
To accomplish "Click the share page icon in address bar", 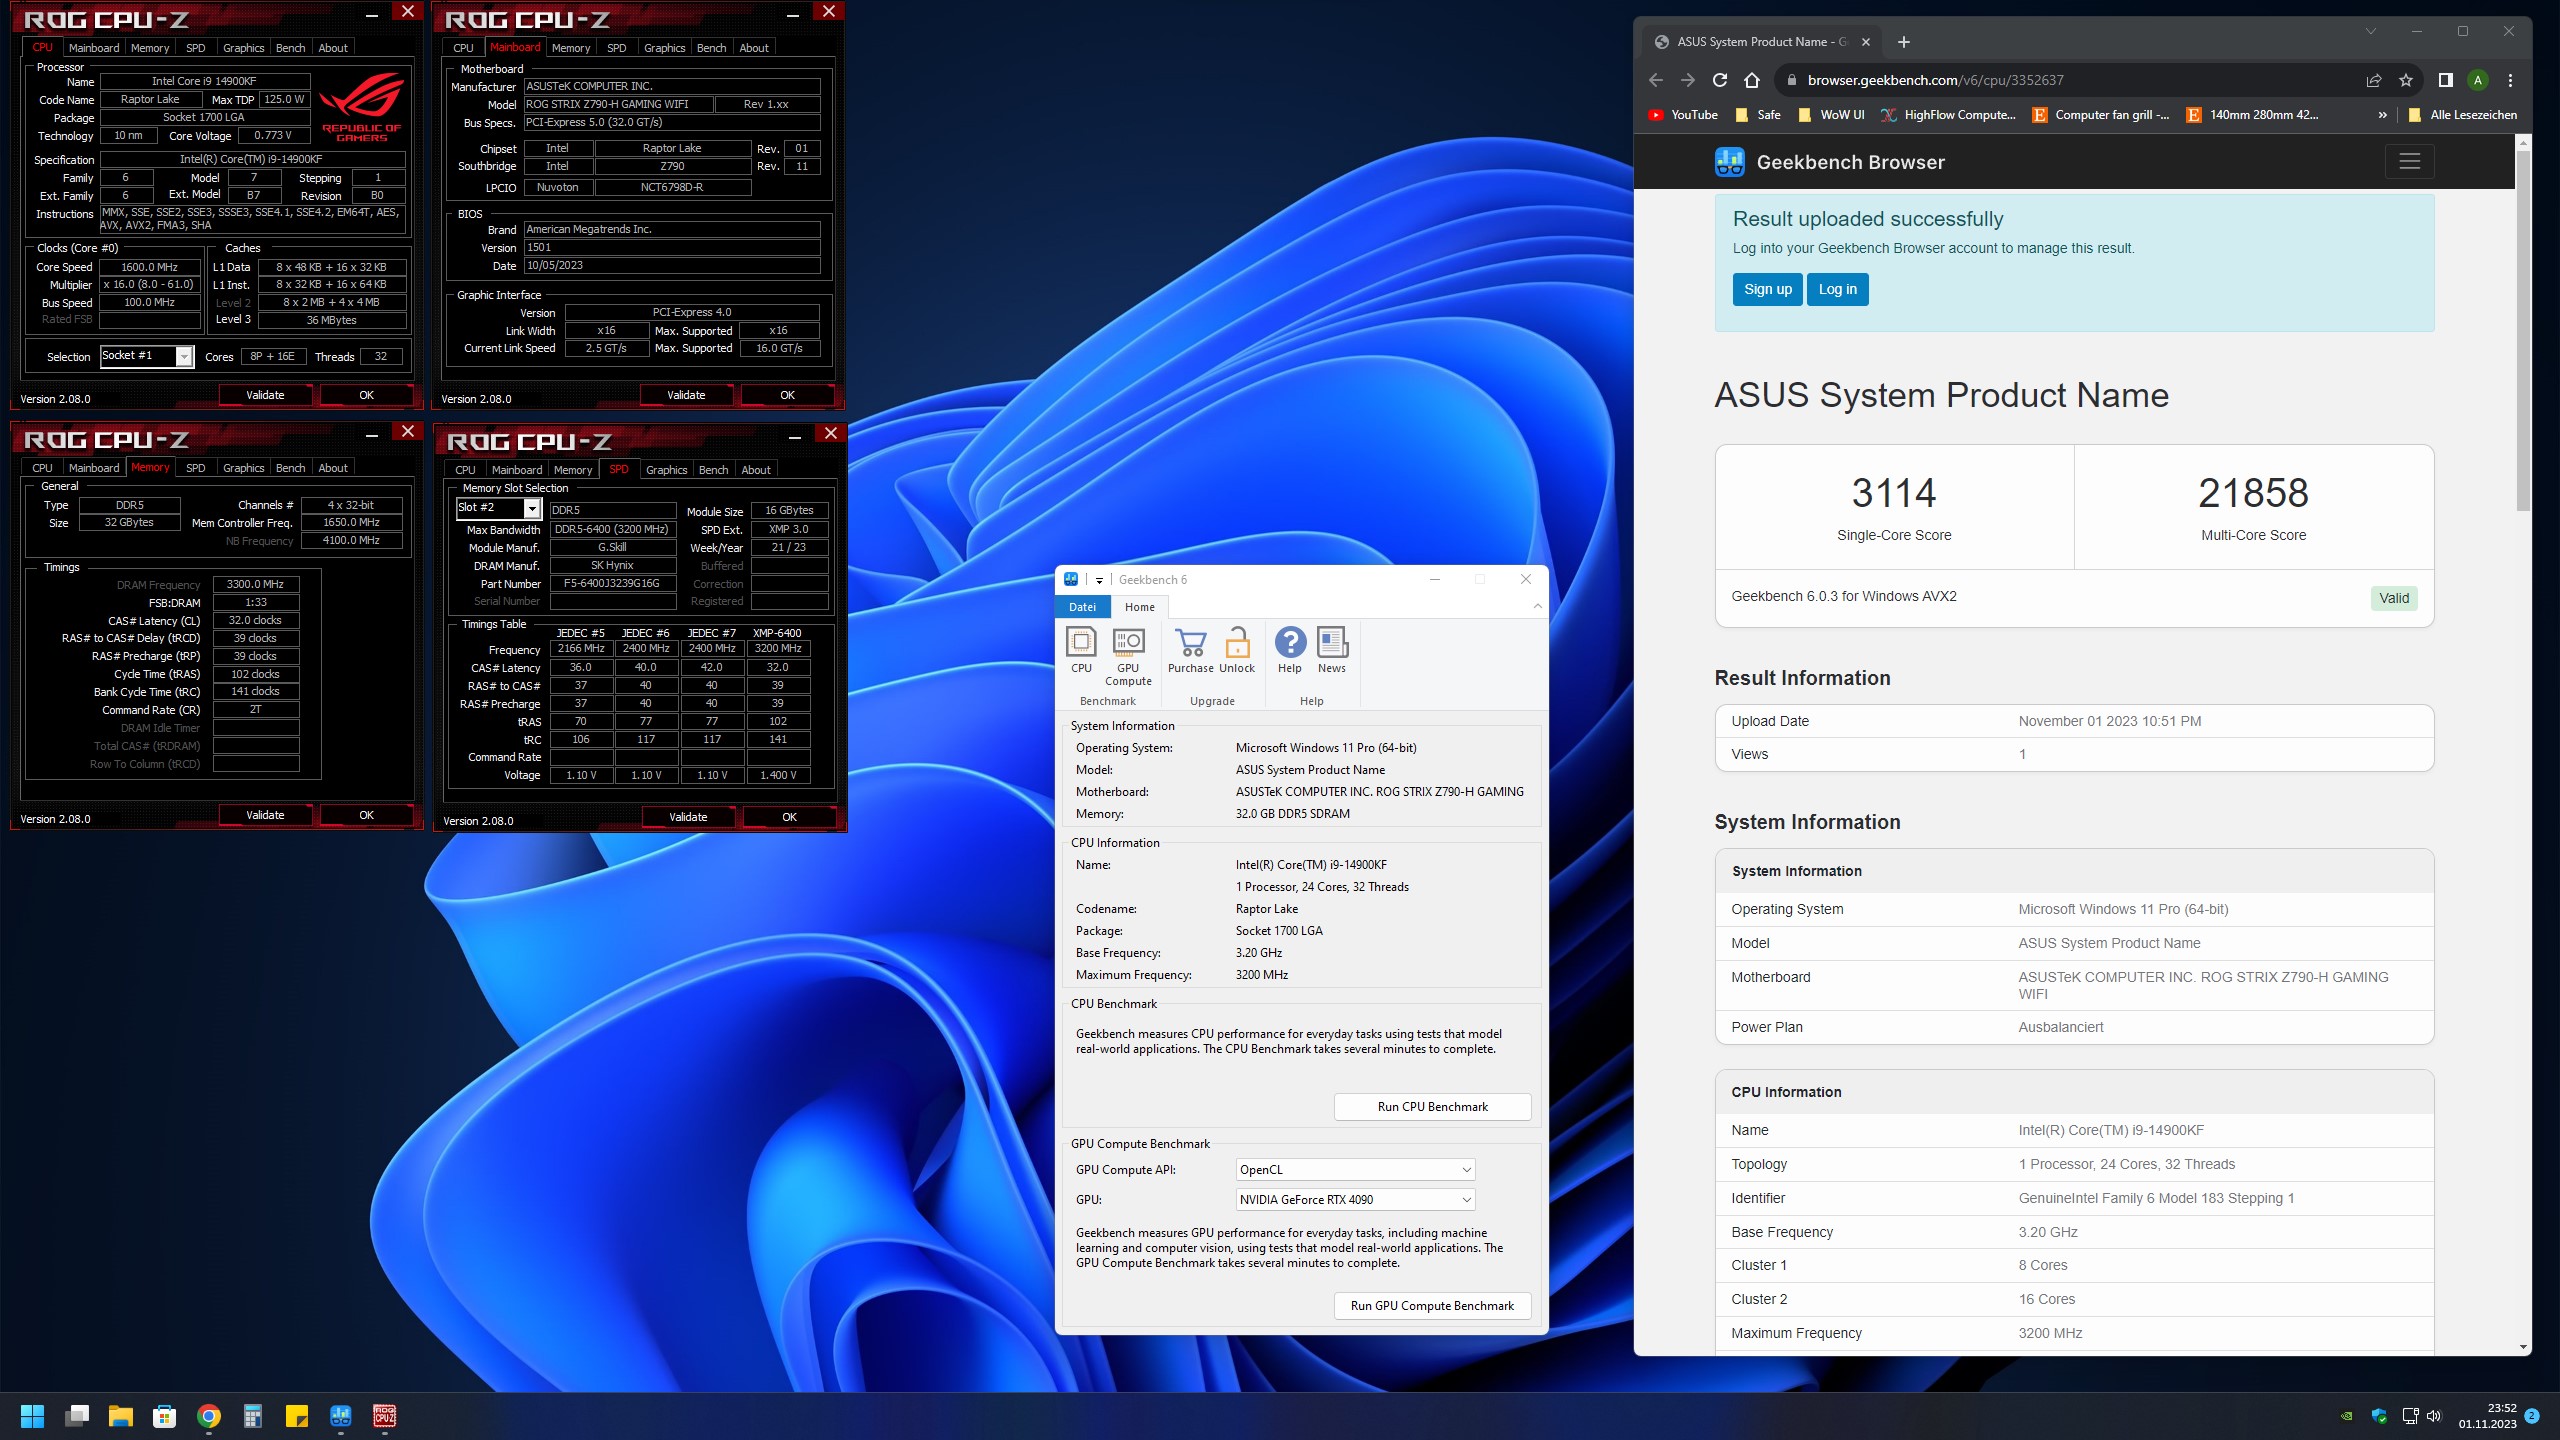I will [x=2374, y=80].
